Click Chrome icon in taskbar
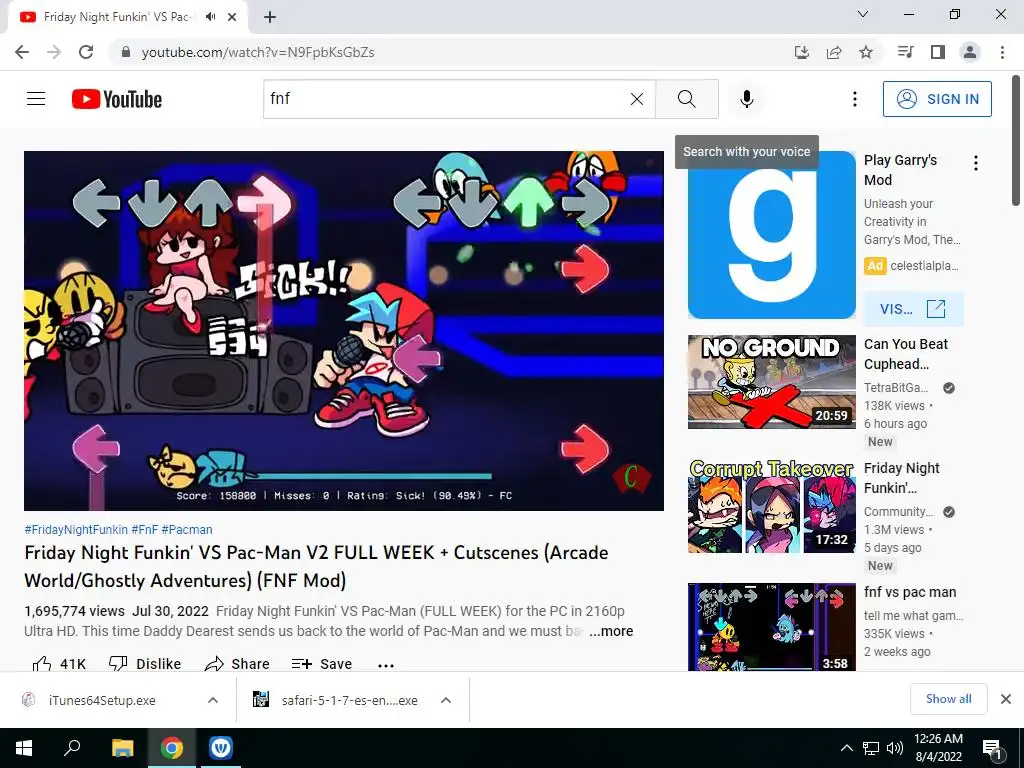 (x=172, y=748)
